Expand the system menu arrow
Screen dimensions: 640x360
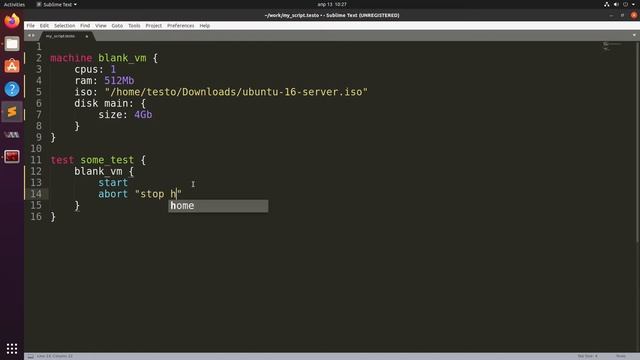coord(633,4)
